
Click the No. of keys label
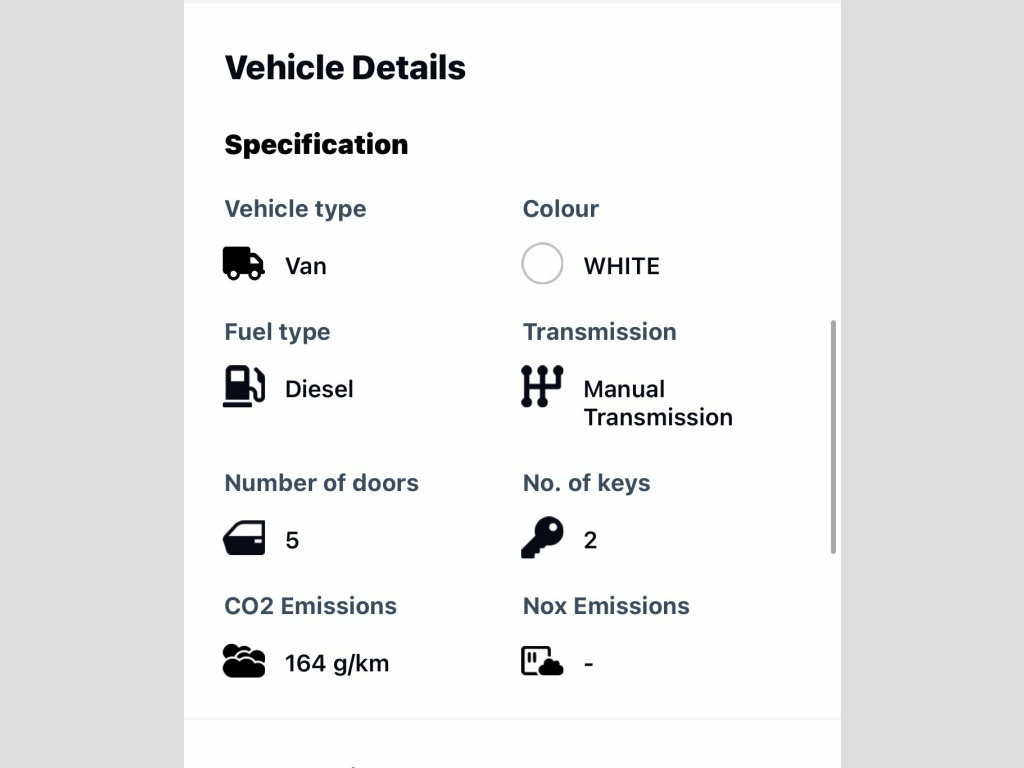tap(586, 483)
